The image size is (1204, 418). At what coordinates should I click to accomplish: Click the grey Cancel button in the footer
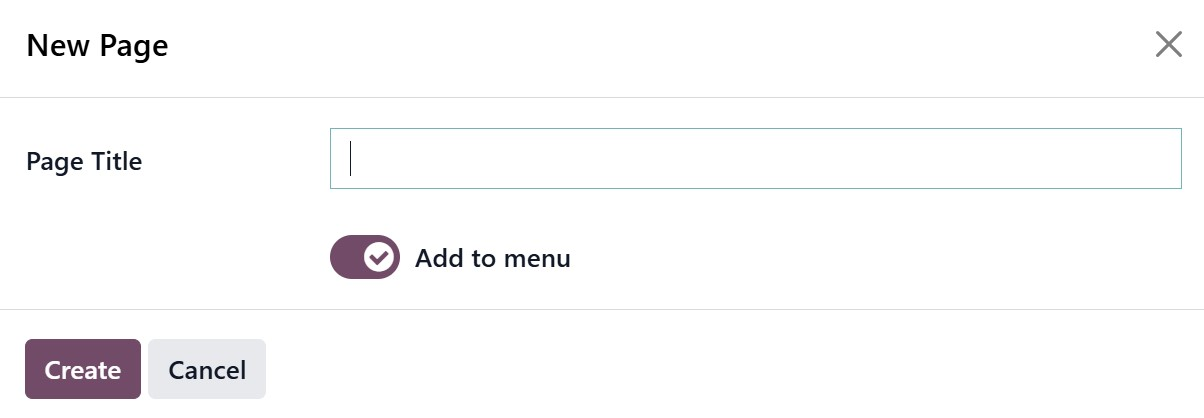click(x=207, y=370)
